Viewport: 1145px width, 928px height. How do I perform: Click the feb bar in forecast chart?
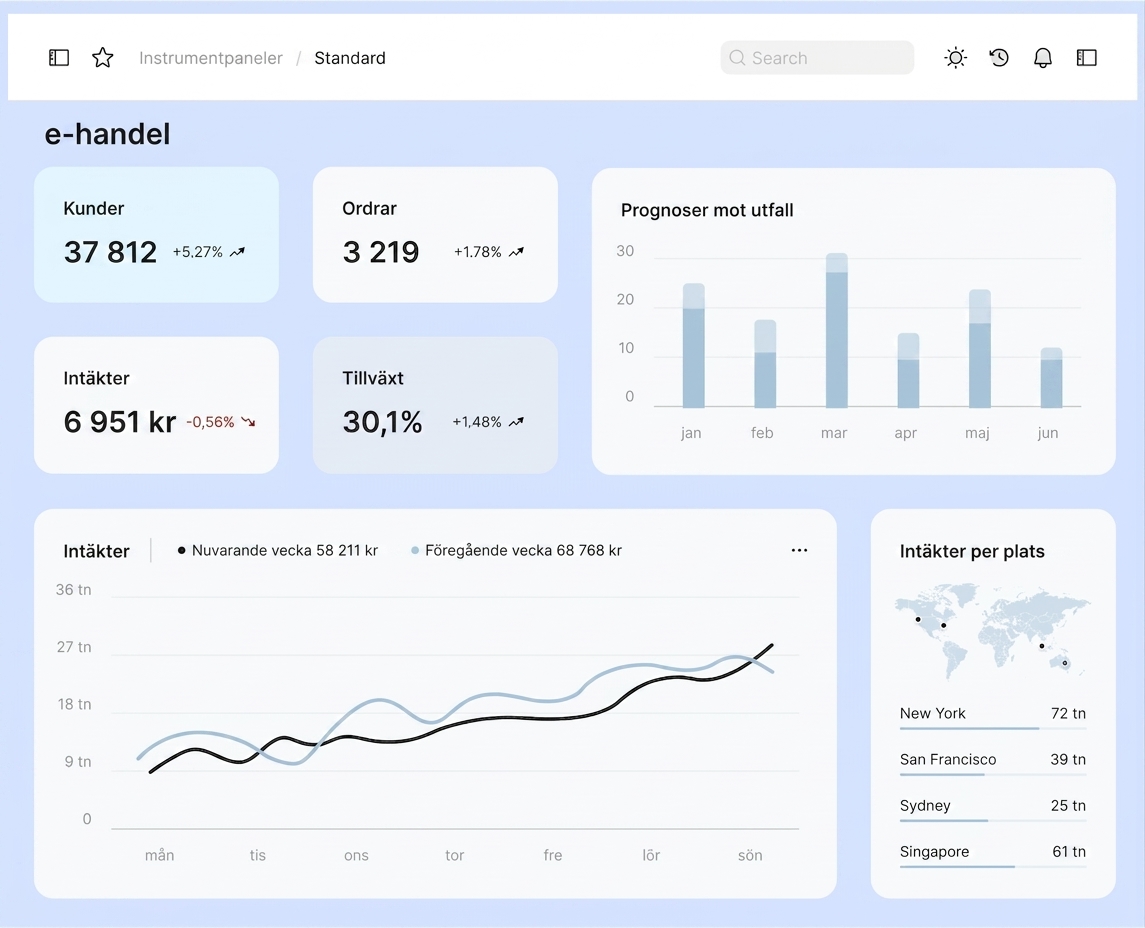(x=765, y=364)
